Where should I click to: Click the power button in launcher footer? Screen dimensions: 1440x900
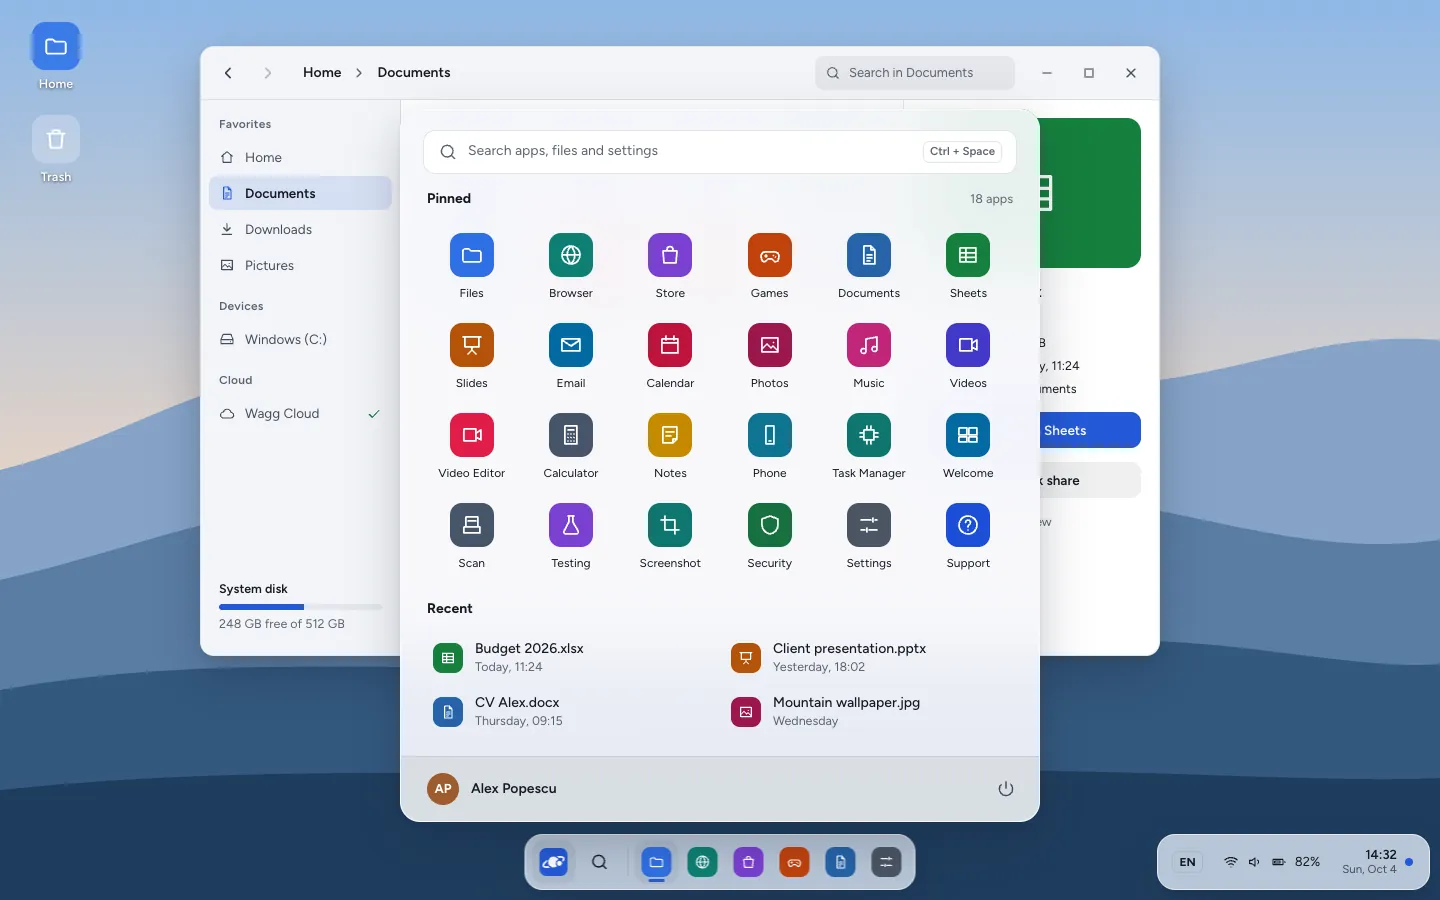[x=1006, y=789]
